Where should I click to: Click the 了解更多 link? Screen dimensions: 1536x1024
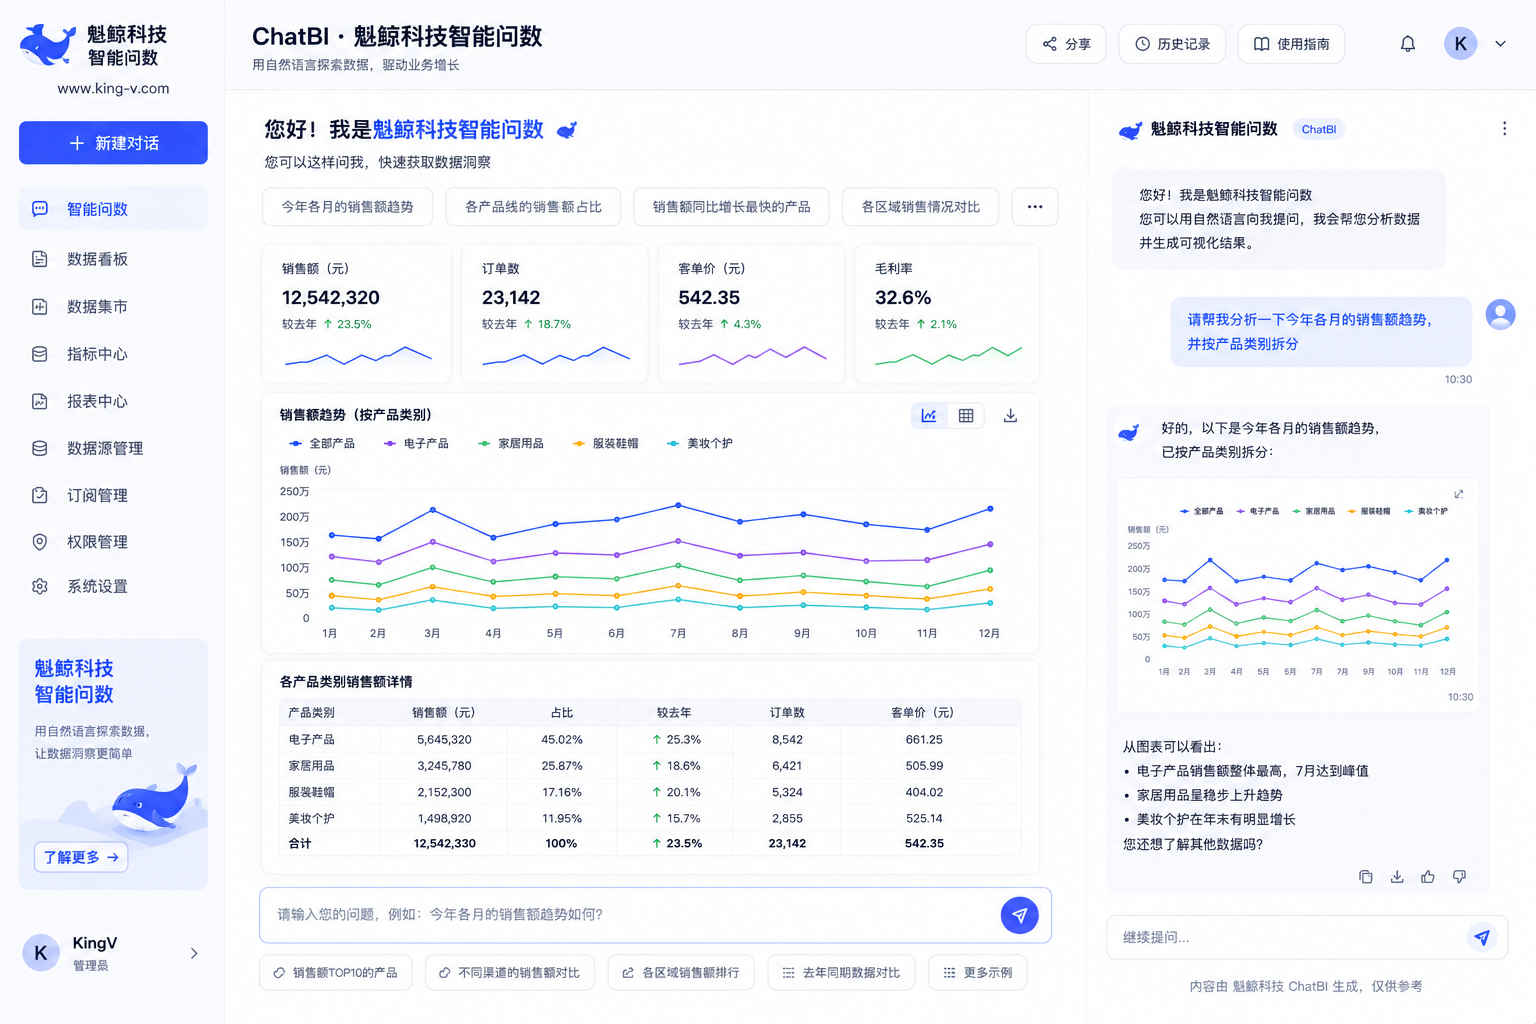81,857
